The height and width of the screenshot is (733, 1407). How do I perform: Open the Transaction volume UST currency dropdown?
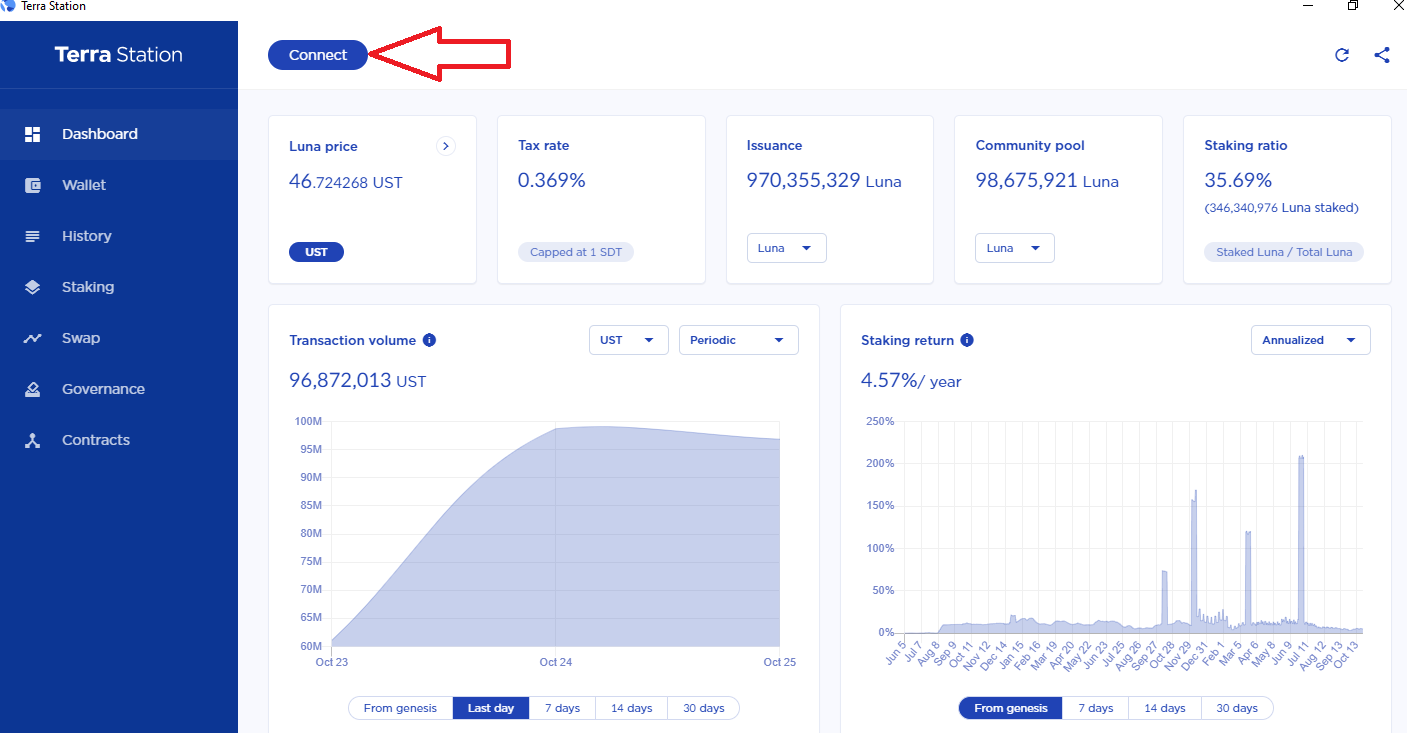click(629, 340)
